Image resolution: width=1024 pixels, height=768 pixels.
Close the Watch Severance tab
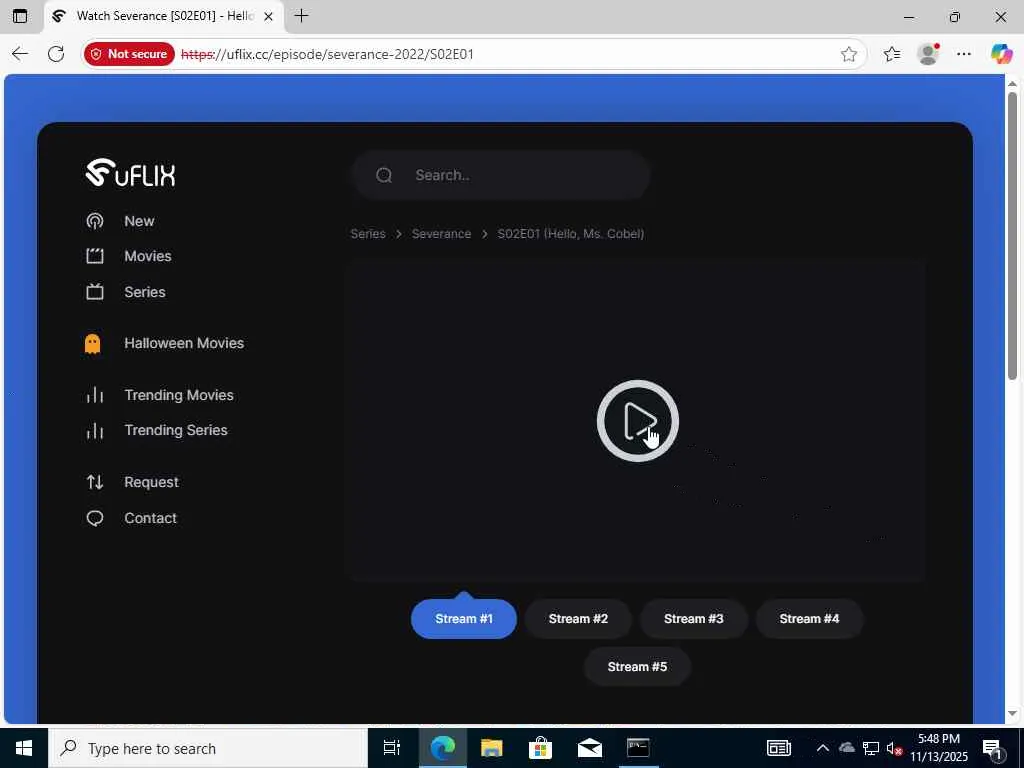coord(268,16)
